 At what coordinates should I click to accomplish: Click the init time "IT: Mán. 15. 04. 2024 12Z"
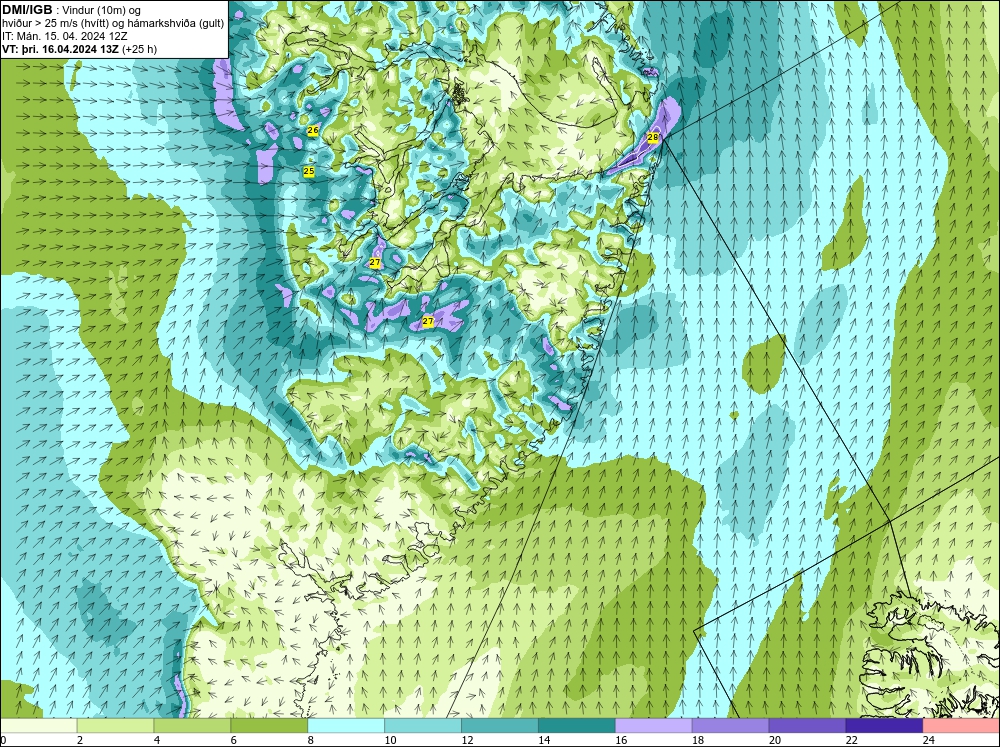(64, 36)
